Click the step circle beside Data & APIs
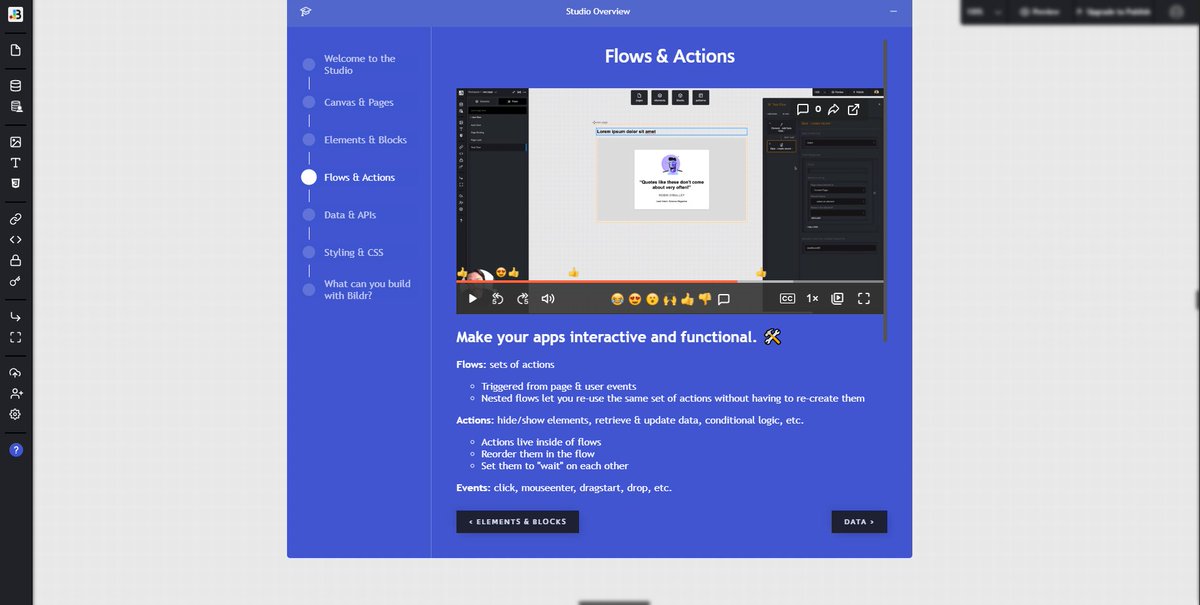Image resolution: width=1200 pixels, height=605 pixels. tap(309, 215)
